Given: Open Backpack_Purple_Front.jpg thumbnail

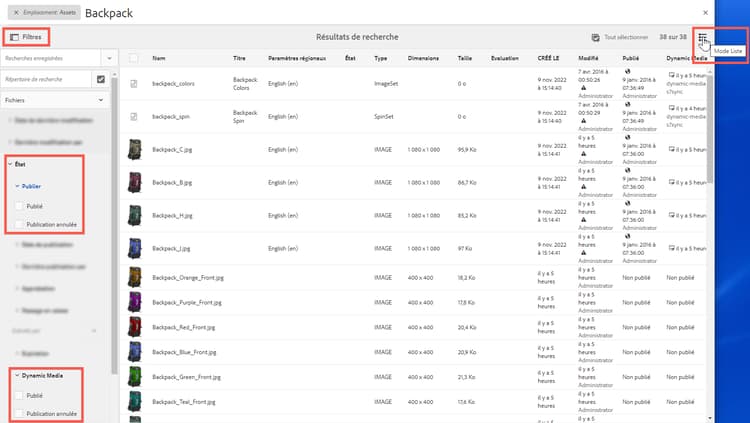Looking at the screenshot, I should [135, 302].
